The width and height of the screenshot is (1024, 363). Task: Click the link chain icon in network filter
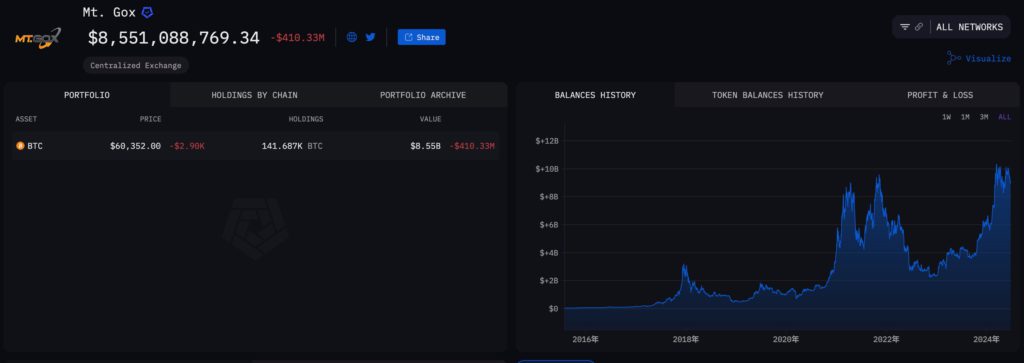919,27
